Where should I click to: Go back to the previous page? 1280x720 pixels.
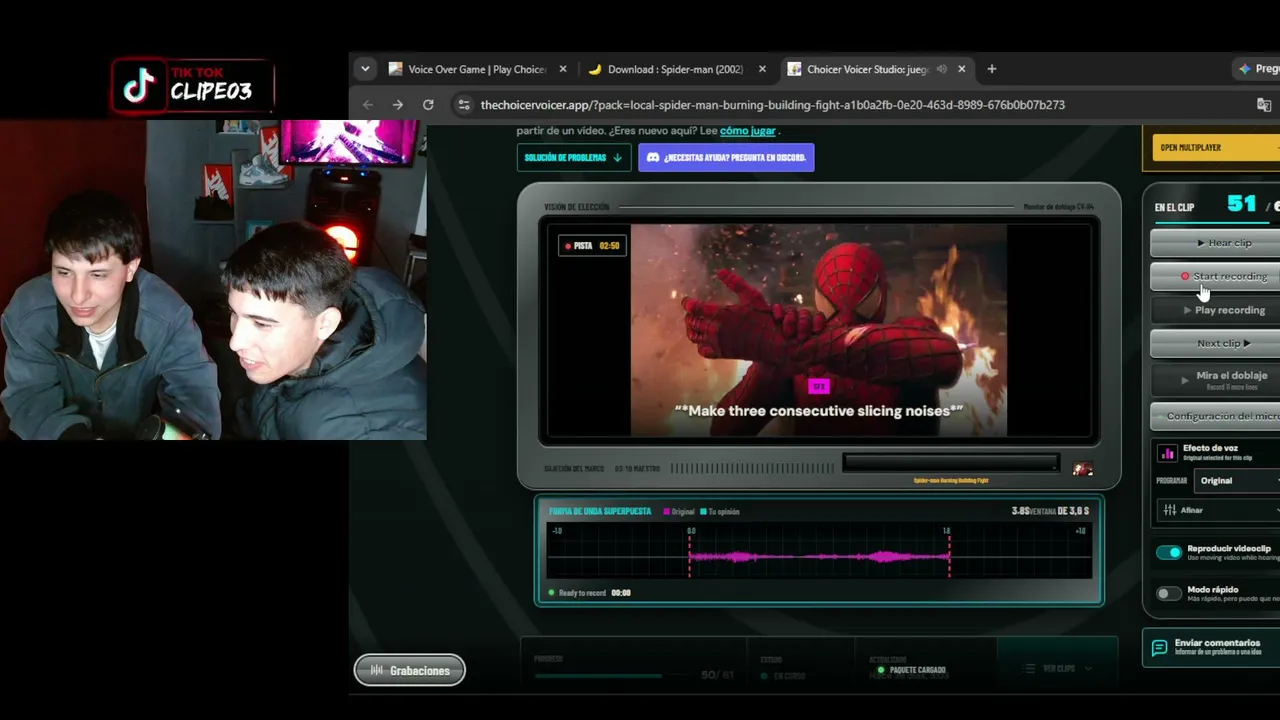tap(368, 105)
